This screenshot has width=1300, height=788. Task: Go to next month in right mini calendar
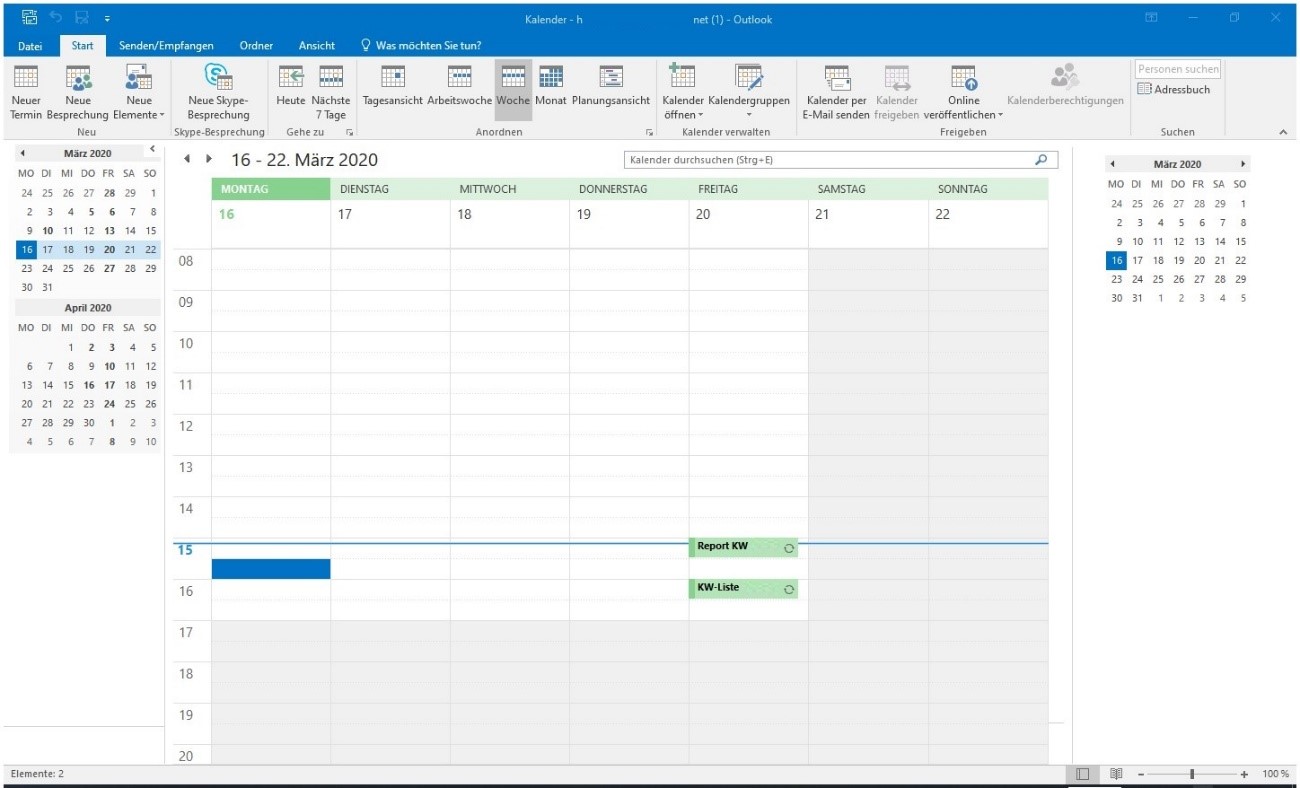pyautogui.click(x=1243, y=164)
